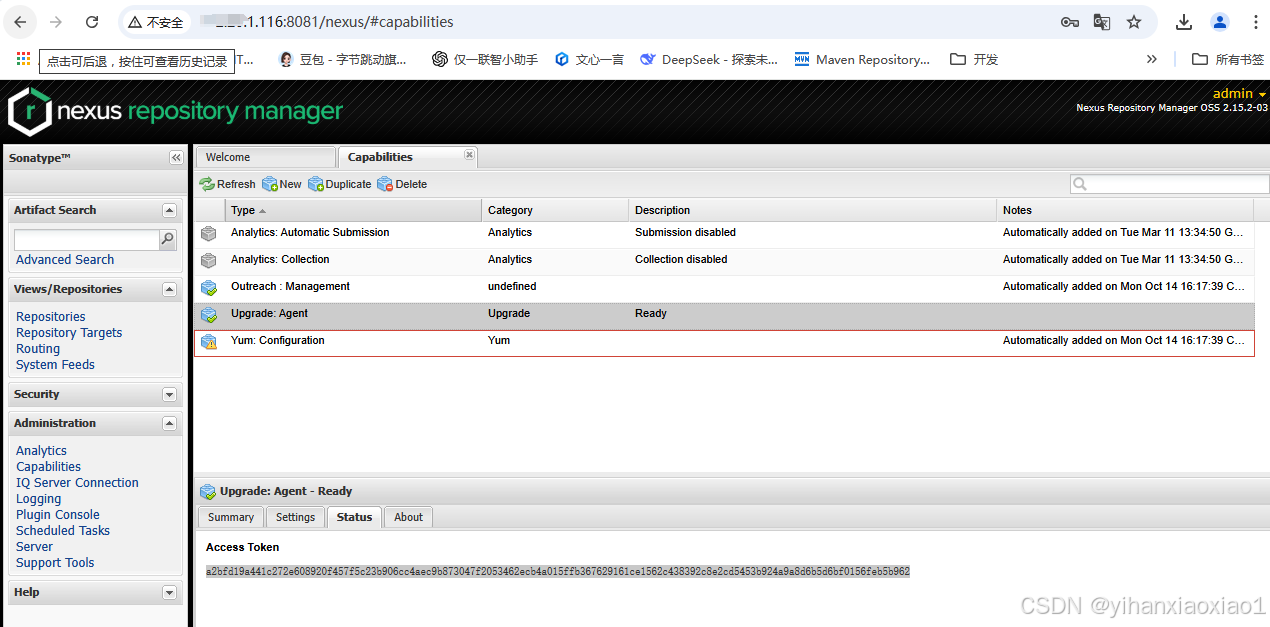Click Analytics: Collection row icon
This screenshot has width=1270, height=627.
[x=209, y=261]
